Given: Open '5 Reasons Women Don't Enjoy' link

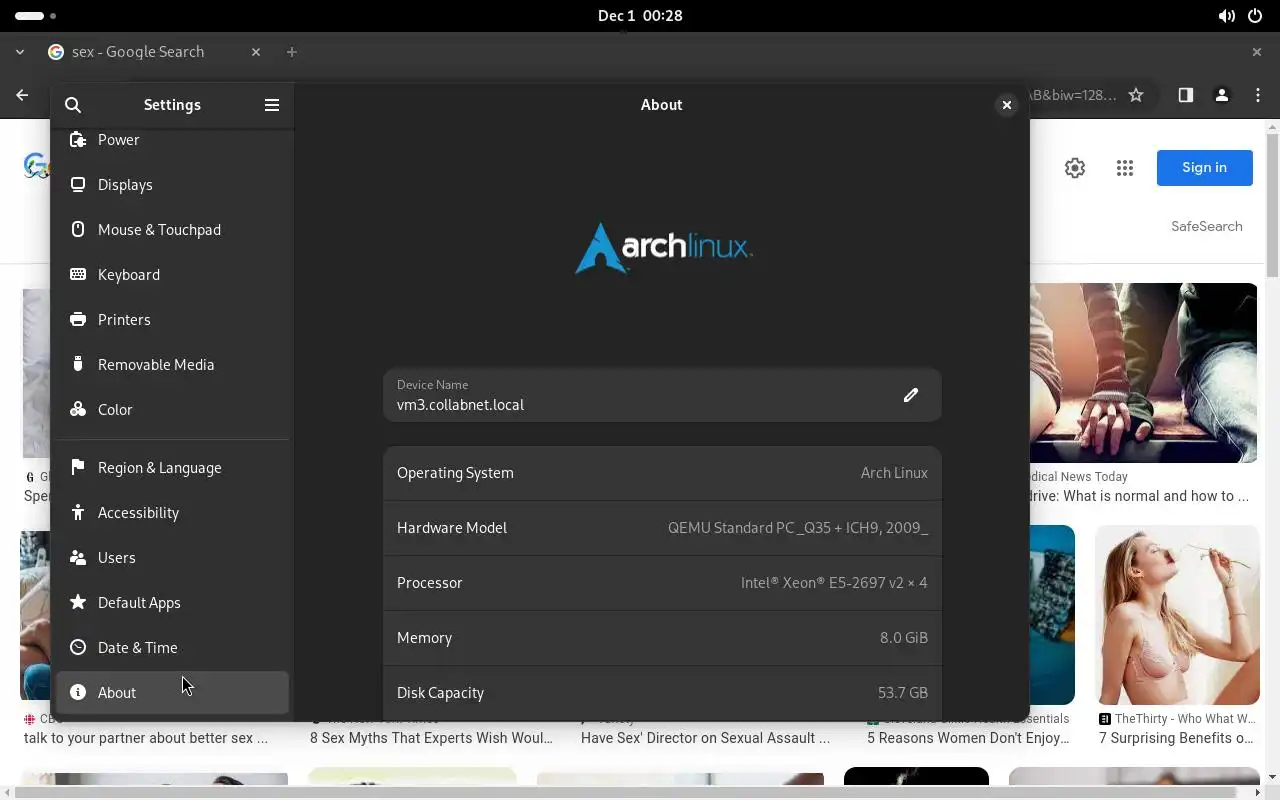Looking at the screenshot, I should click(968, 738).
